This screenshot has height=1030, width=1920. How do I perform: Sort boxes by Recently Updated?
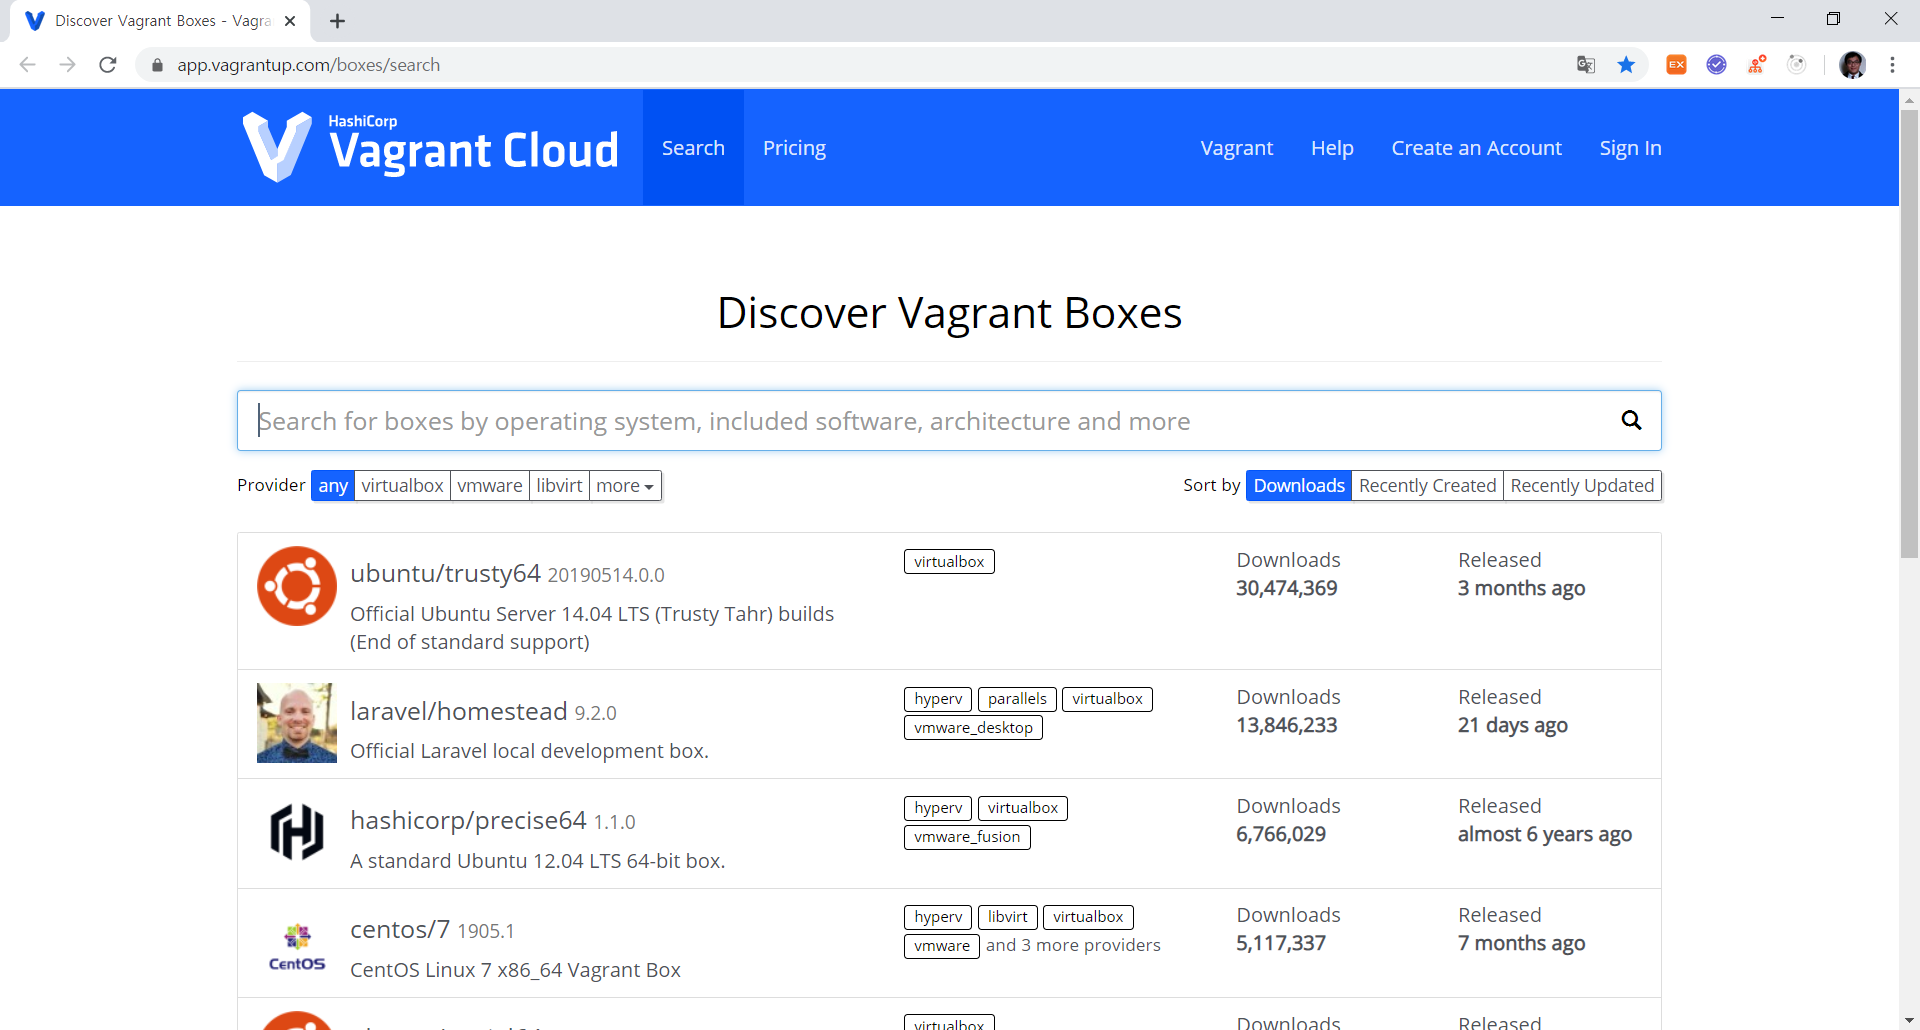click(1582, 486)
